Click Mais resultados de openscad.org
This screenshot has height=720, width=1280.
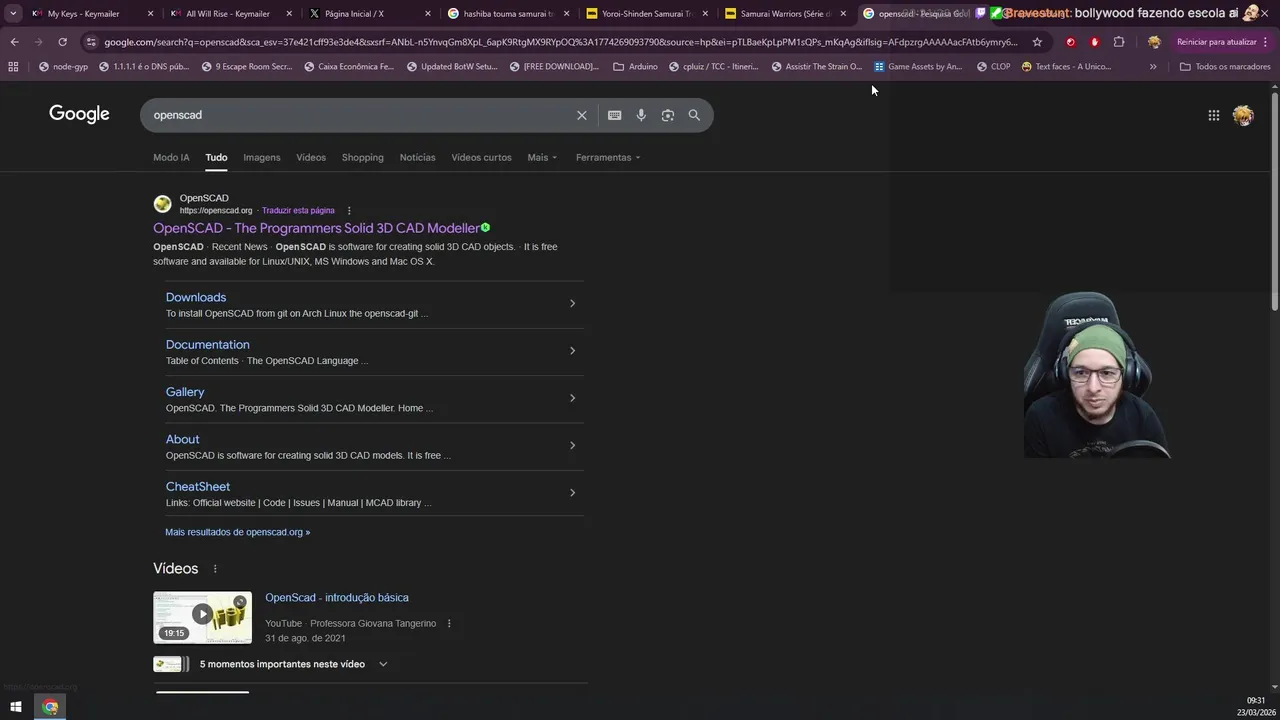238,532
